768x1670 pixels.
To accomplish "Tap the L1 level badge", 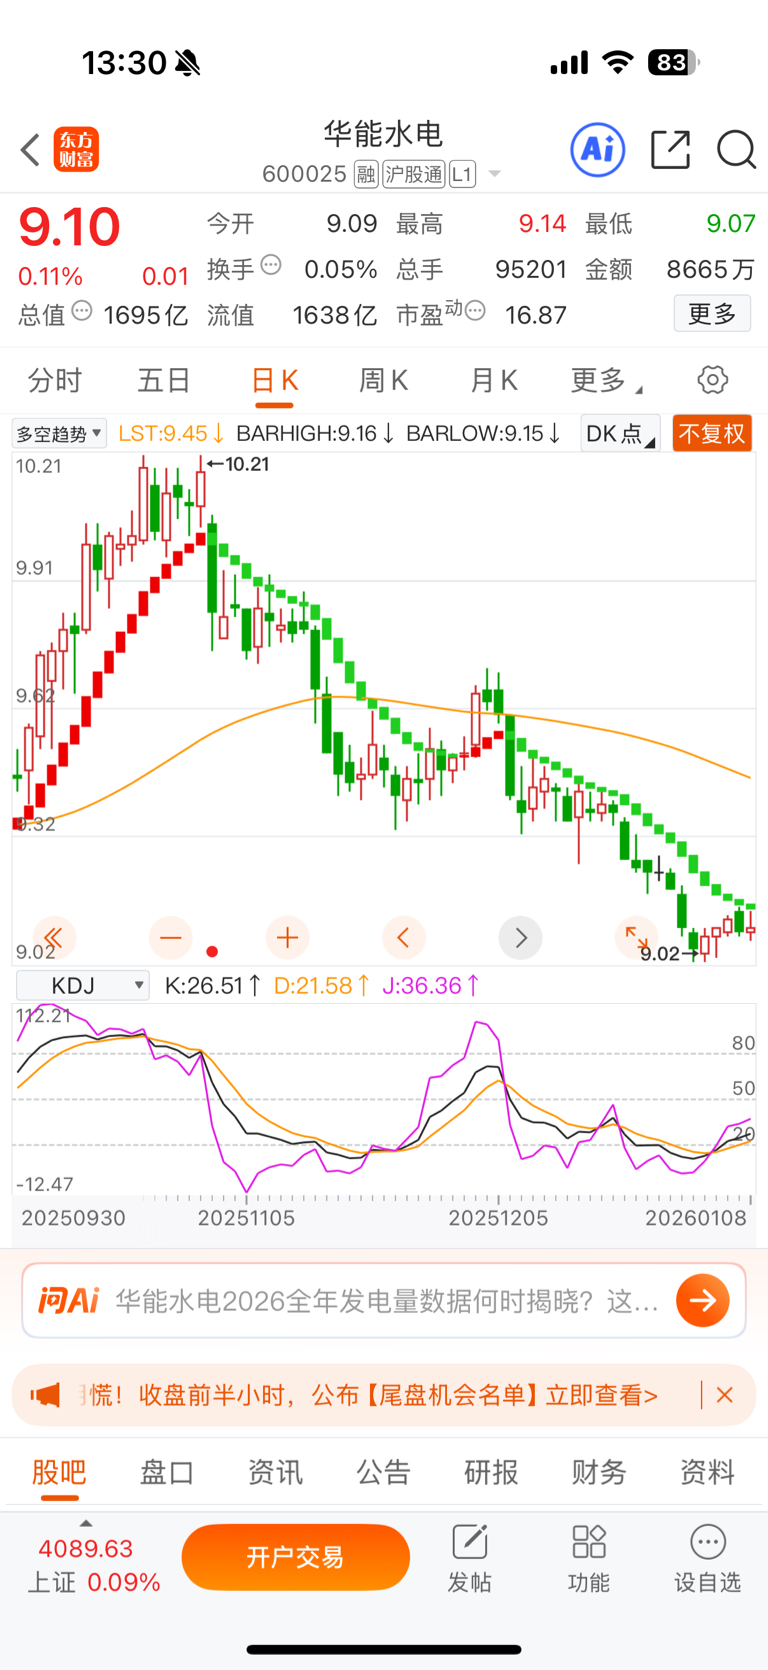I will click(462, 175).
